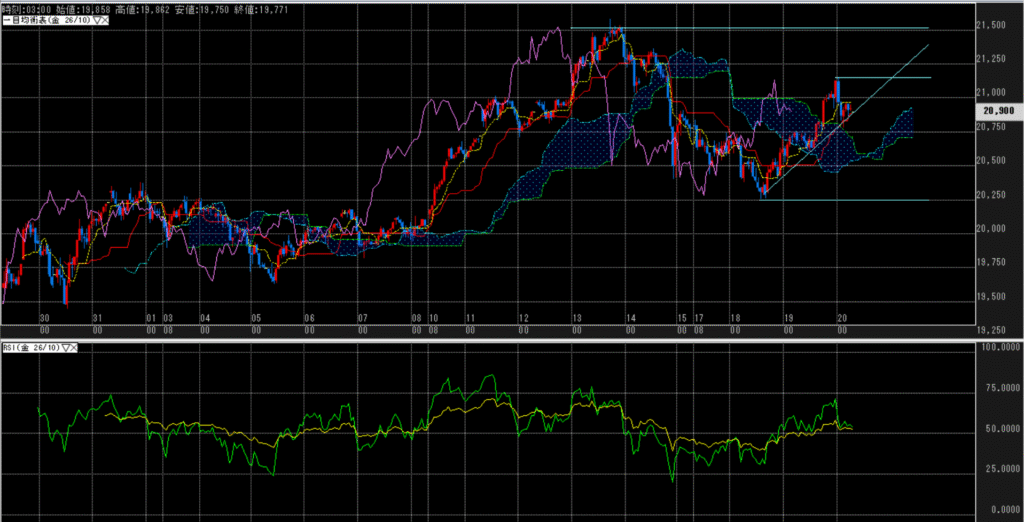Click date label 13 on time axis
Image resolution: width=1024 pixels, height=522 pixels.
tap(576, 317)
